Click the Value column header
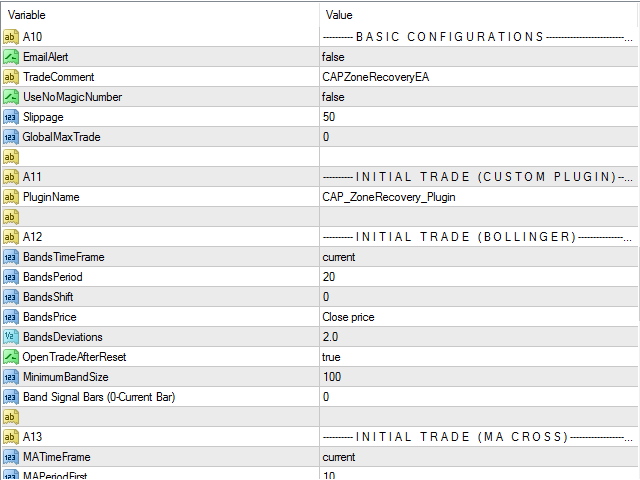640x480 pixels. [479, 15]
